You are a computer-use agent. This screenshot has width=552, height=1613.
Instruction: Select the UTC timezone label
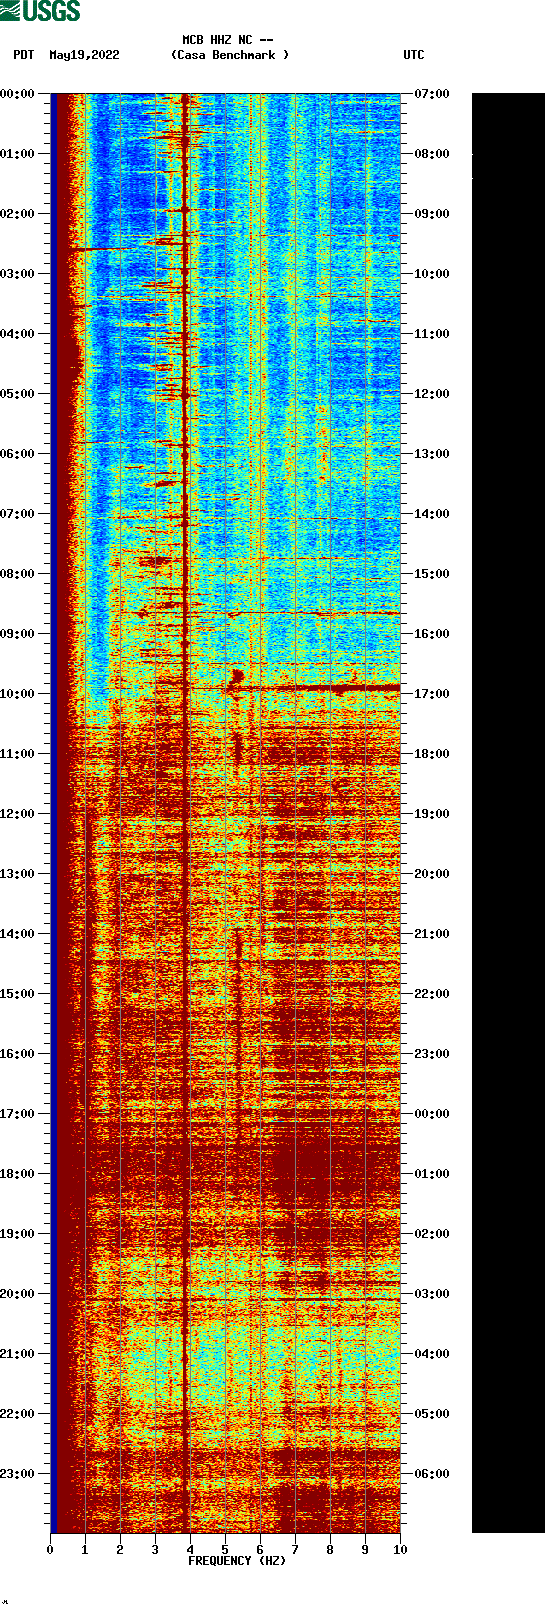click(x=414, y=55)
